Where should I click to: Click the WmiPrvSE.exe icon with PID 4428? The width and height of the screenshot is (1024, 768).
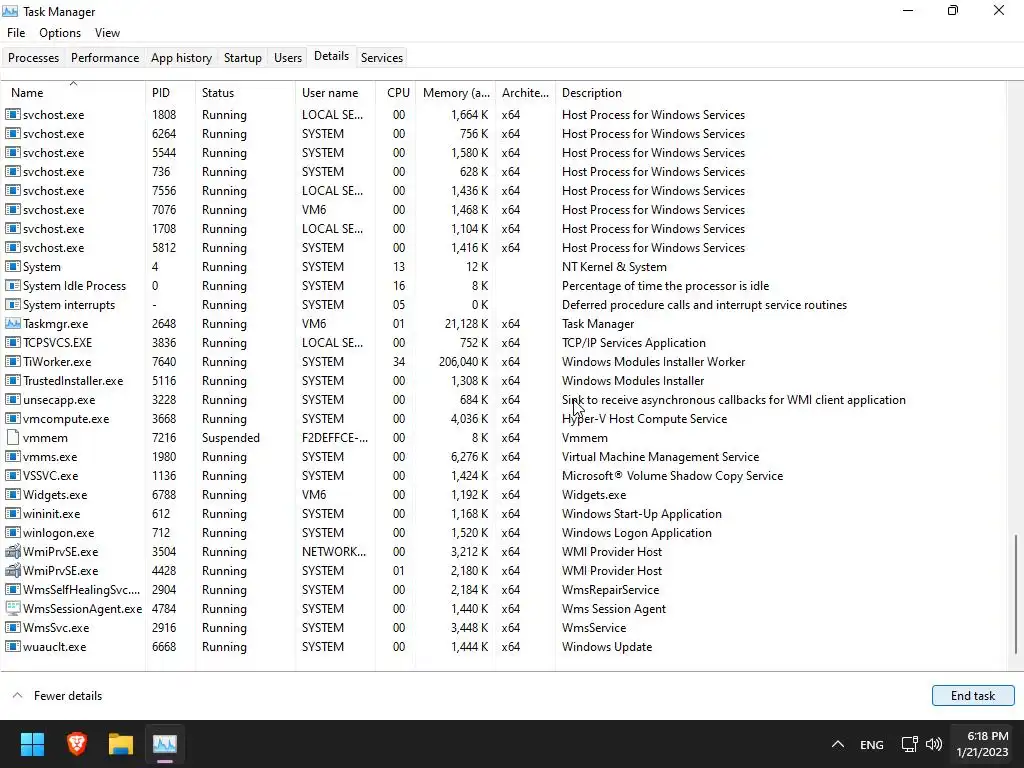point(12,570)
